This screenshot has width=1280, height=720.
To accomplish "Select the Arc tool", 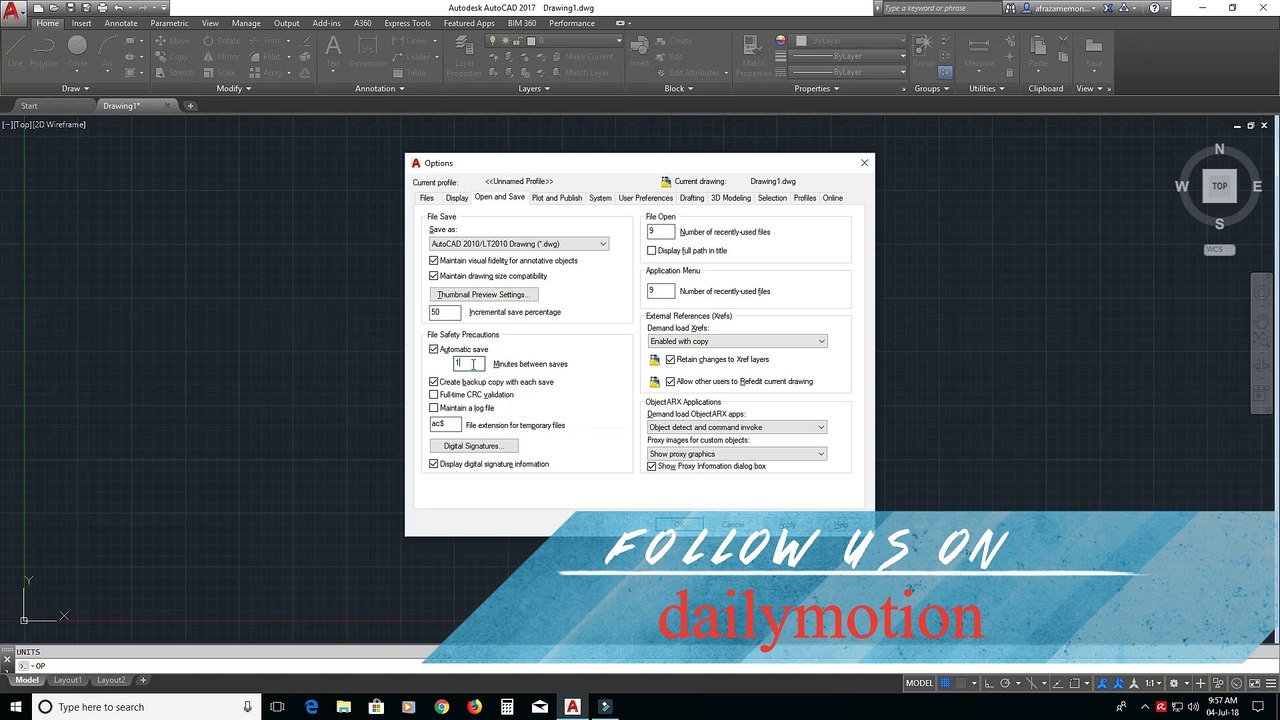I will tap(107, 51).
